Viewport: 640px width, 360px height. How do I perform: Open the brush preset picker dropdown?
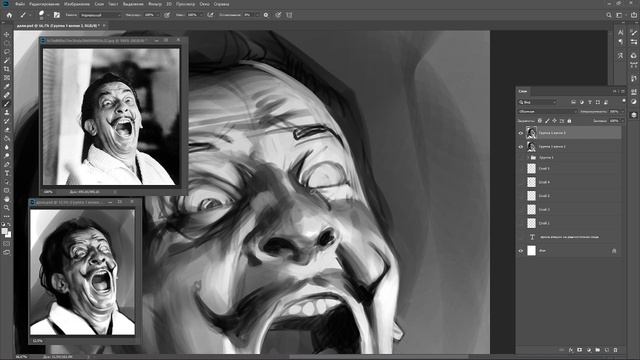coord(48,15)
